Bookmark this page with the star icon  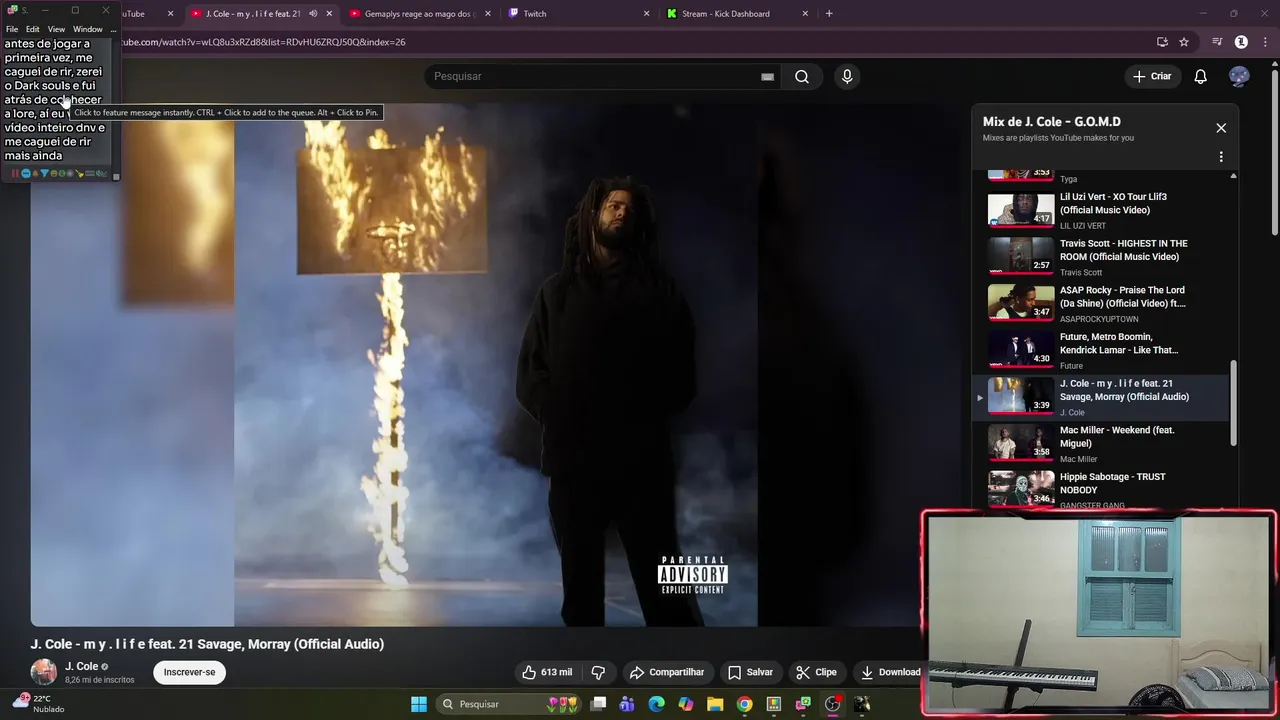click(1184, 42)
